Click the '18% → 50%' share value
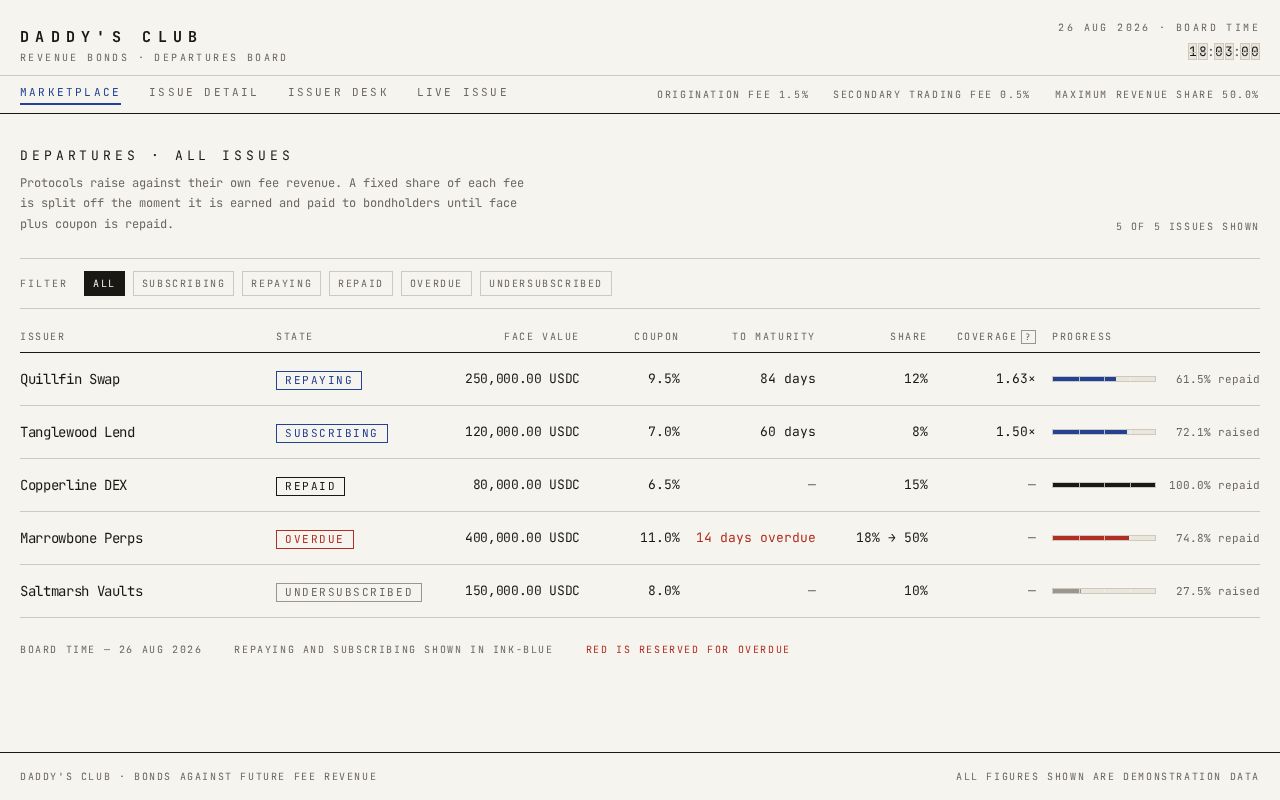 892,538
